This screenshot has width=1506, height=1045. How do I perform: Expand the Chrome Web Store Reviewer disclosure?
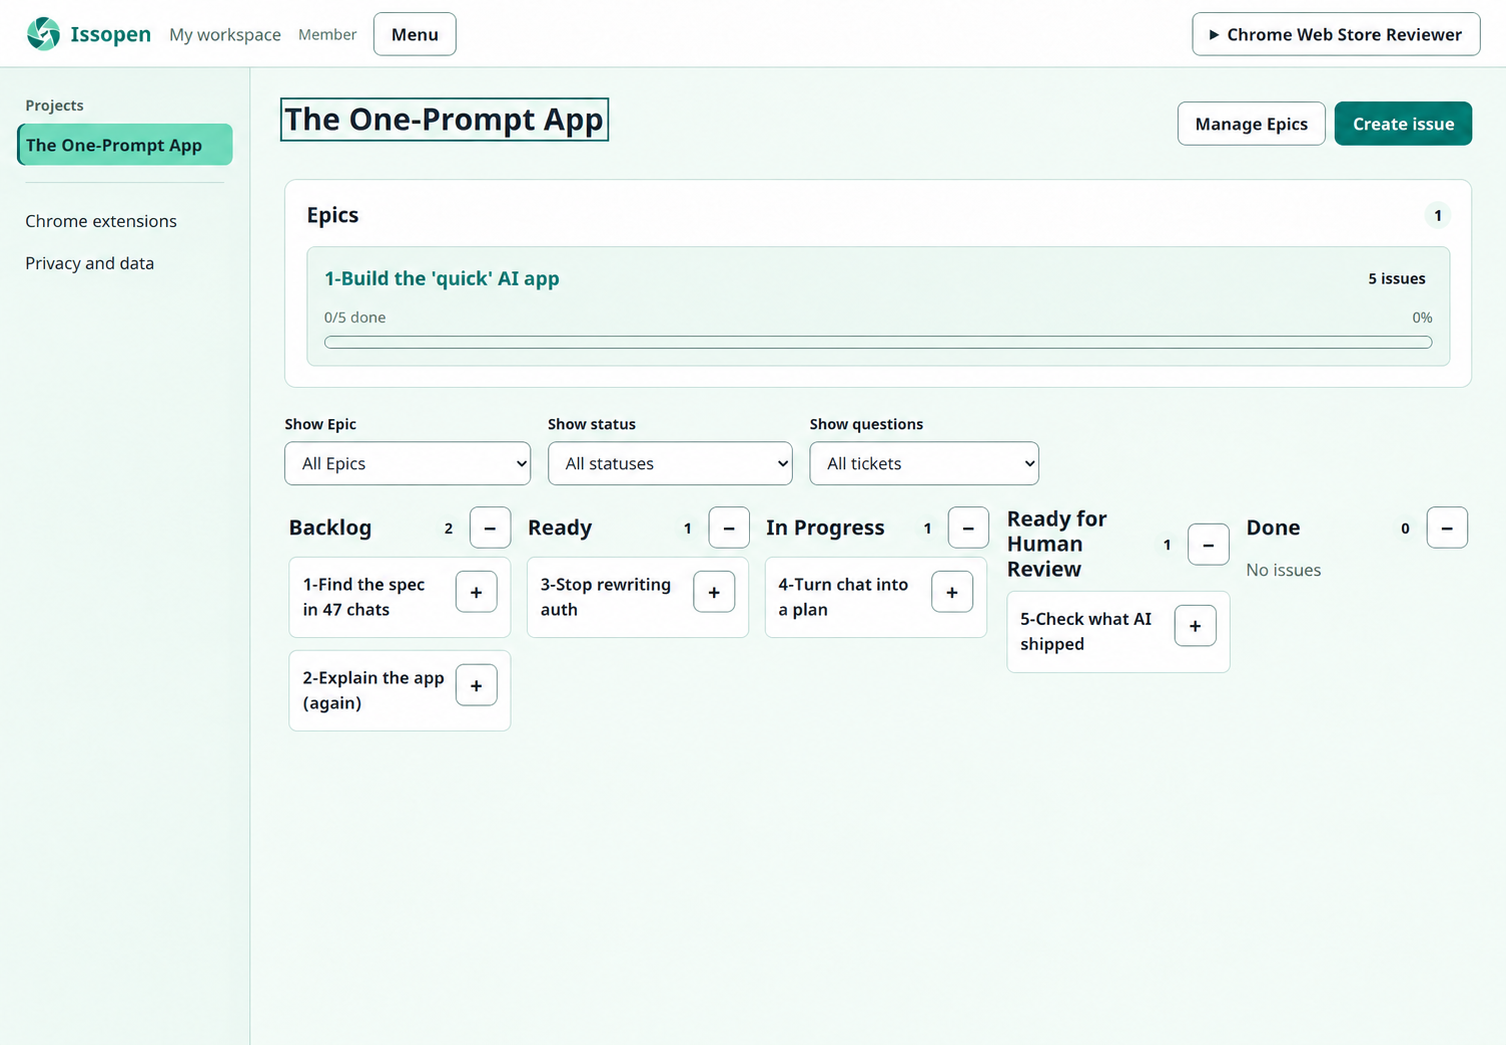(x=1336, y=34)
